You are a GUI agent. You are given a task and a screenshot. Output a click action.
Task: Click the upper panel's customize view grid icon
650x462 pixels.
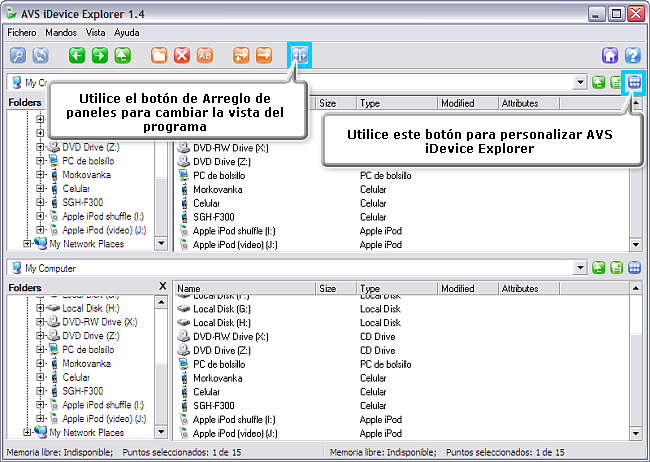point(634,83)
